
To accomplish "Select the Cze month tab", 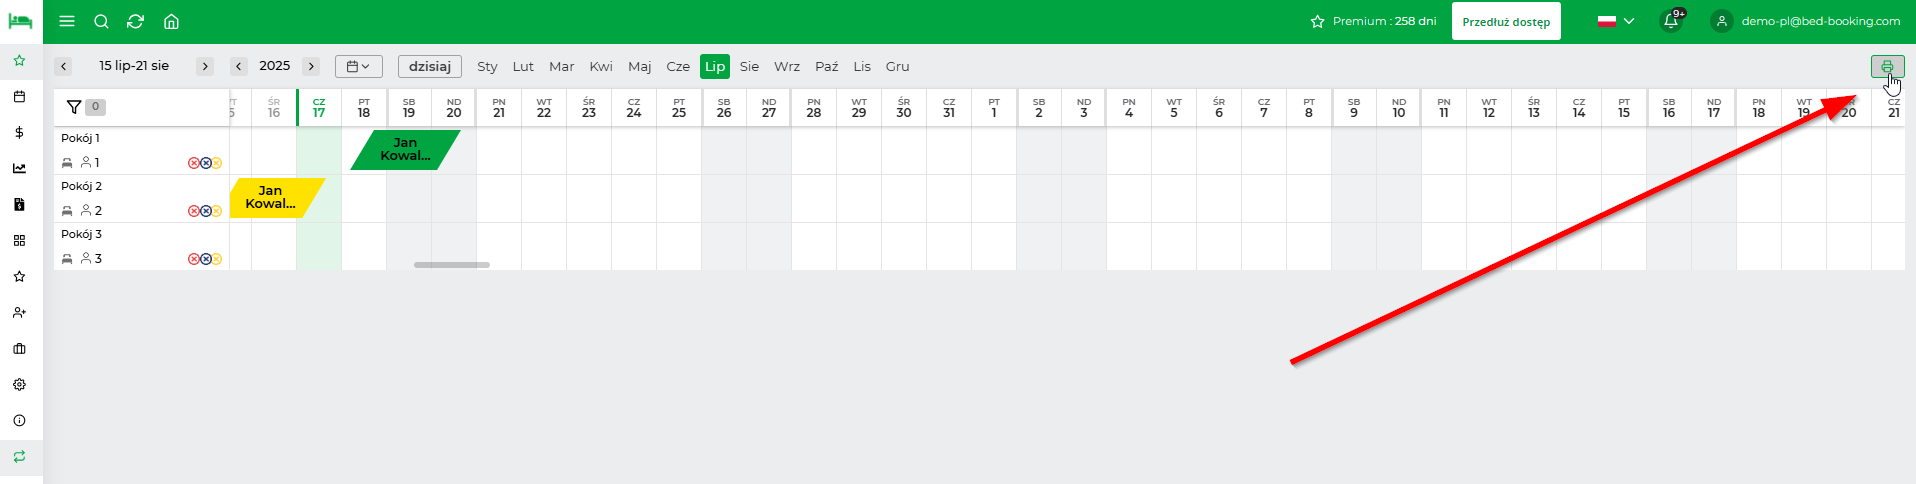I will coord(678,67).
